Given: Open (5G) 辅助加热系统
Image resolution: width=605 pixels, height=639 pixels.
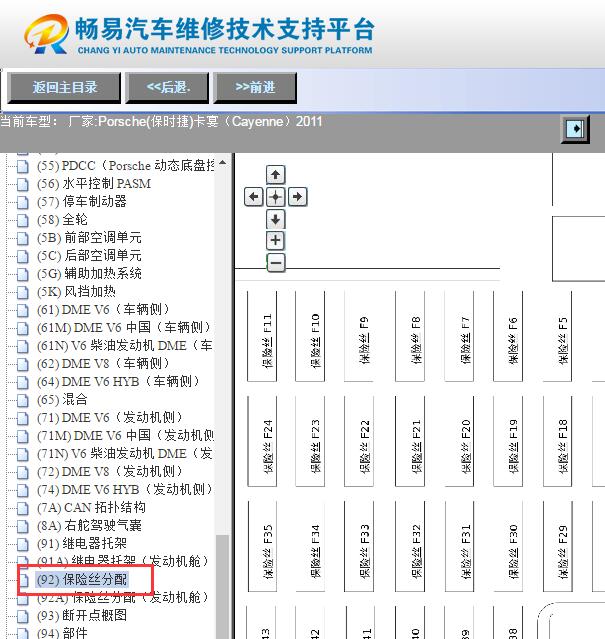Looking at the screenshot, I should [x=89, y=273].
